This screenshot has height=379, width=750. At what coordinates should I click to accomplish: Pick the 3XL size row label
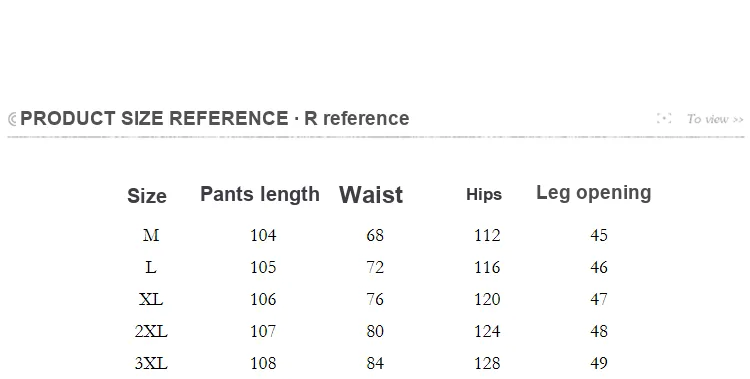[x=151, y=363]
